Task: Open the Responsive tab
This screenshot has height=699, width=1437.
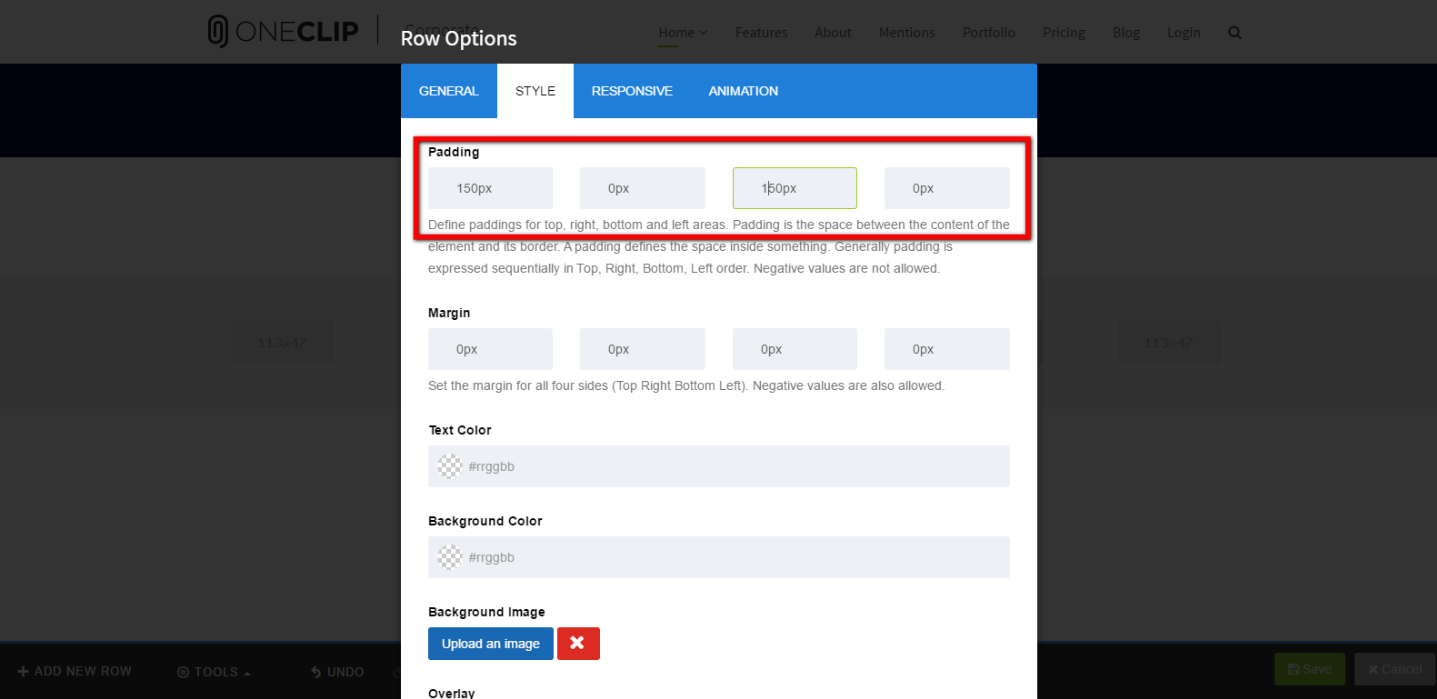Action: 631,91
